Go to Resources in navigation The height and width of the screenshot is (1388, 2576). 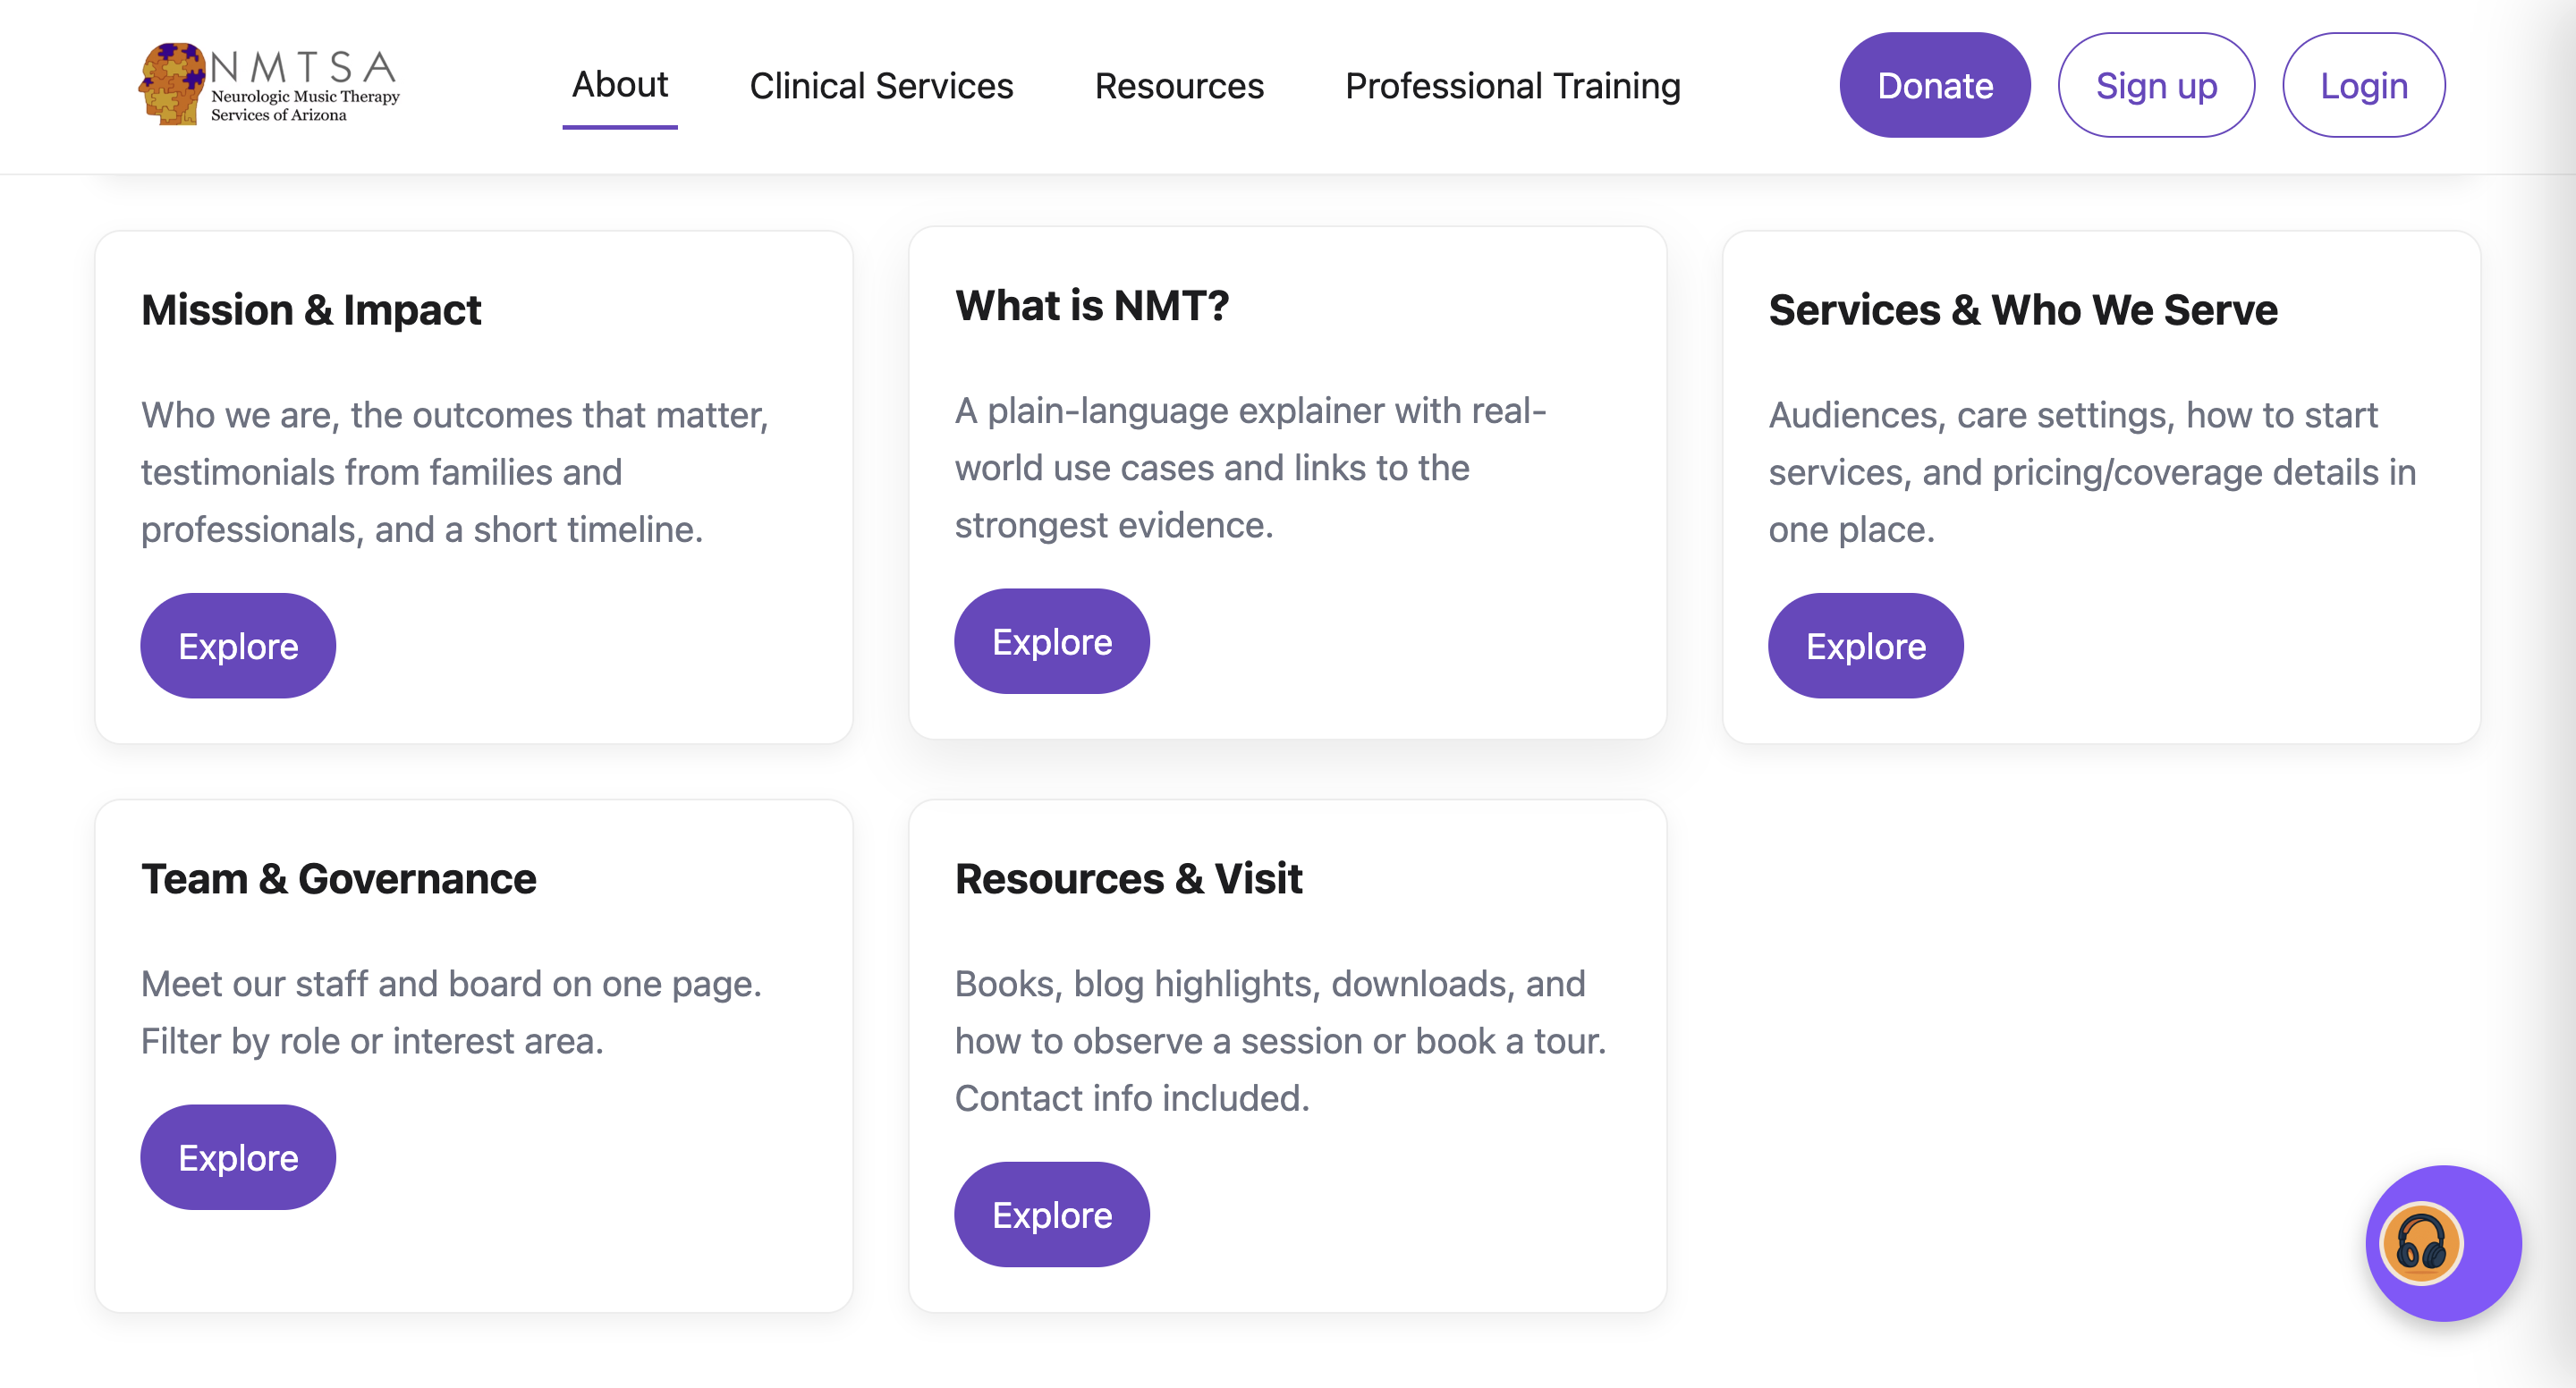click(x=1178, y=86)
